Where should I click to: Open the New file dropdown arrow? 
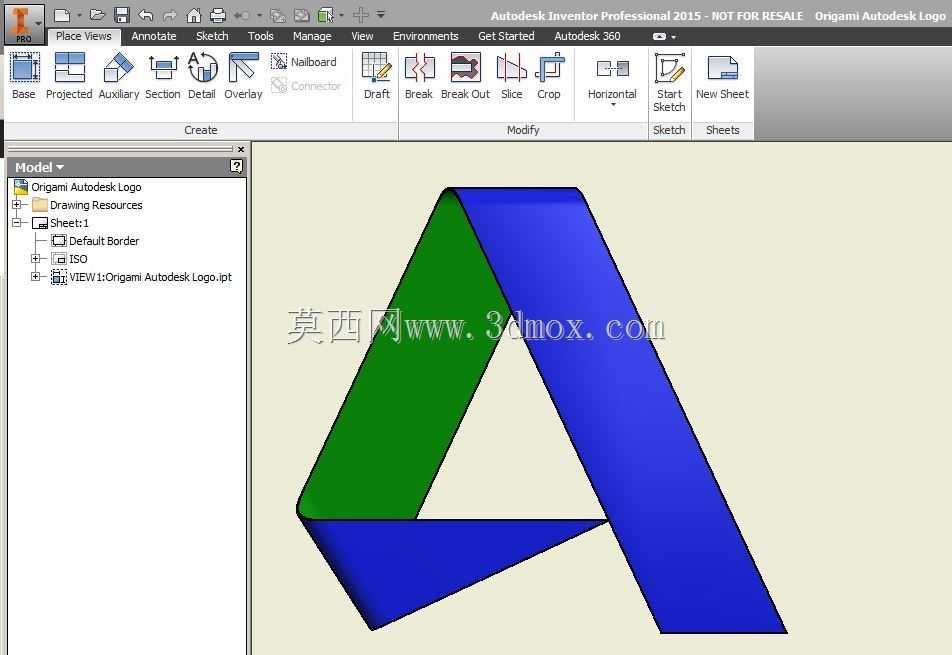(x=78, y=16)
